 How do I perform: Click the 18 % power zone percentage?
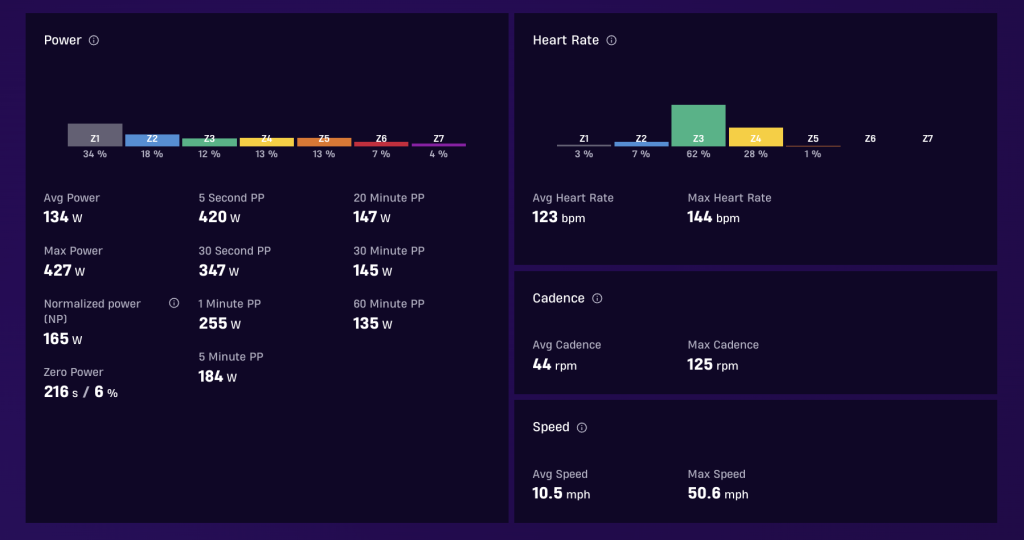pos(152,154)
